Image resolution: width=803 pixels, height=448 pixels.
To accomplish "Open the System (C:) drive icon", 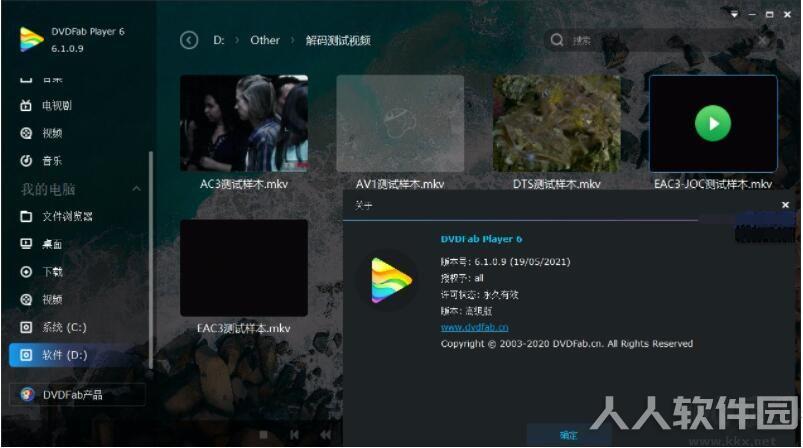I will (x=26, y=327).
